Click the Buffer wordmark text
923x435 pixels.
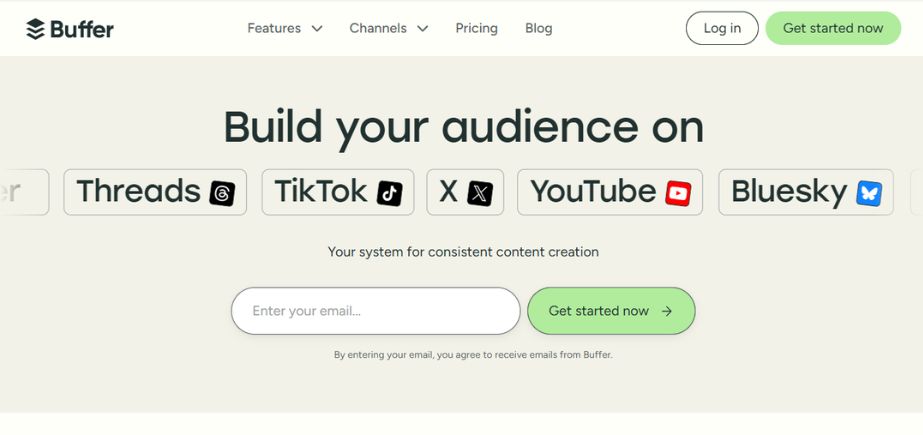82,29
